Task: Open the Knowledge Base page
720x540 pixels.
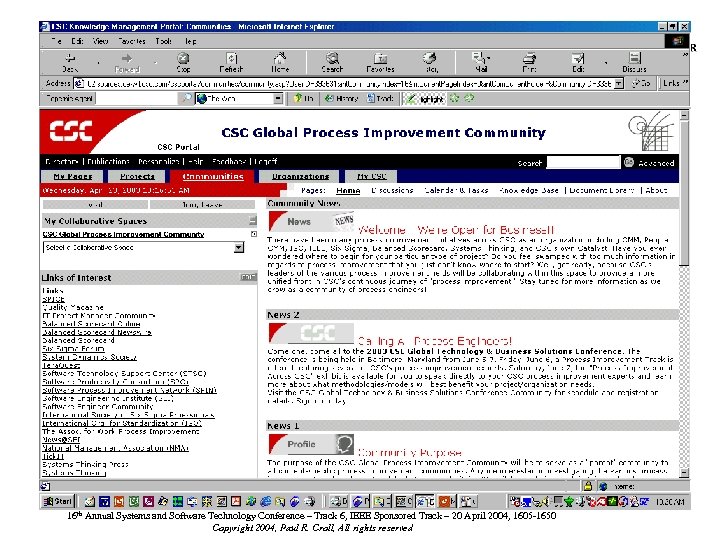Action: pos(529,190)
